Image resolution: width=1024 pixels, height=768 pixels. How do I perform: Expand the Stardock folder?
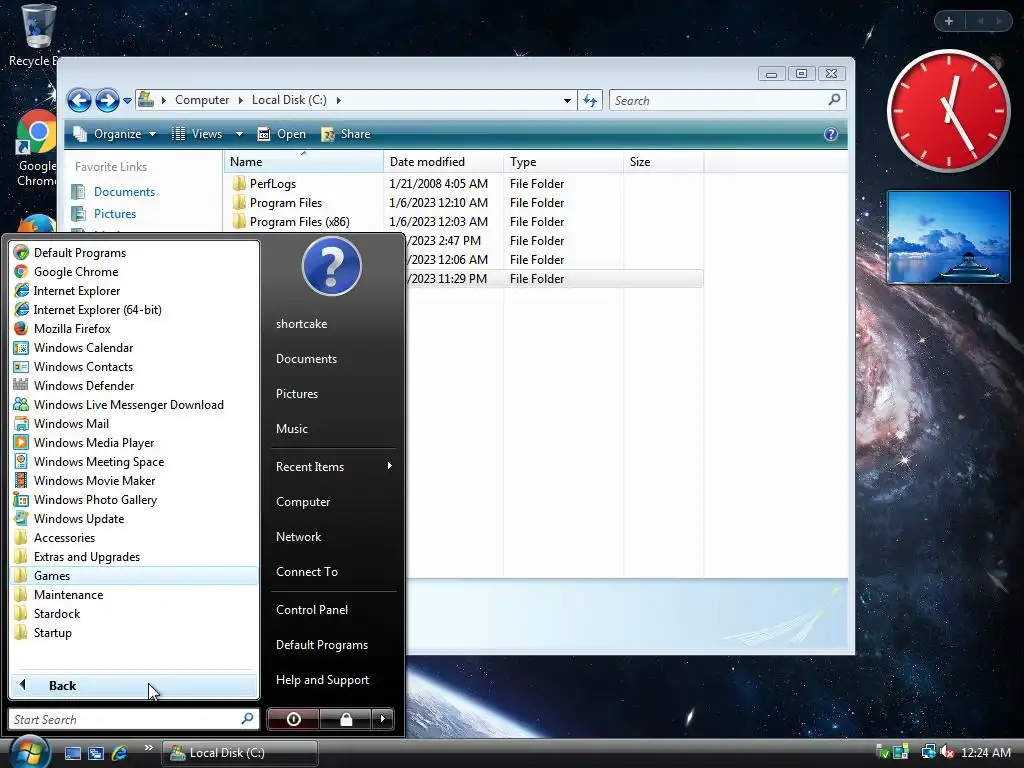(x=135, y=613)
